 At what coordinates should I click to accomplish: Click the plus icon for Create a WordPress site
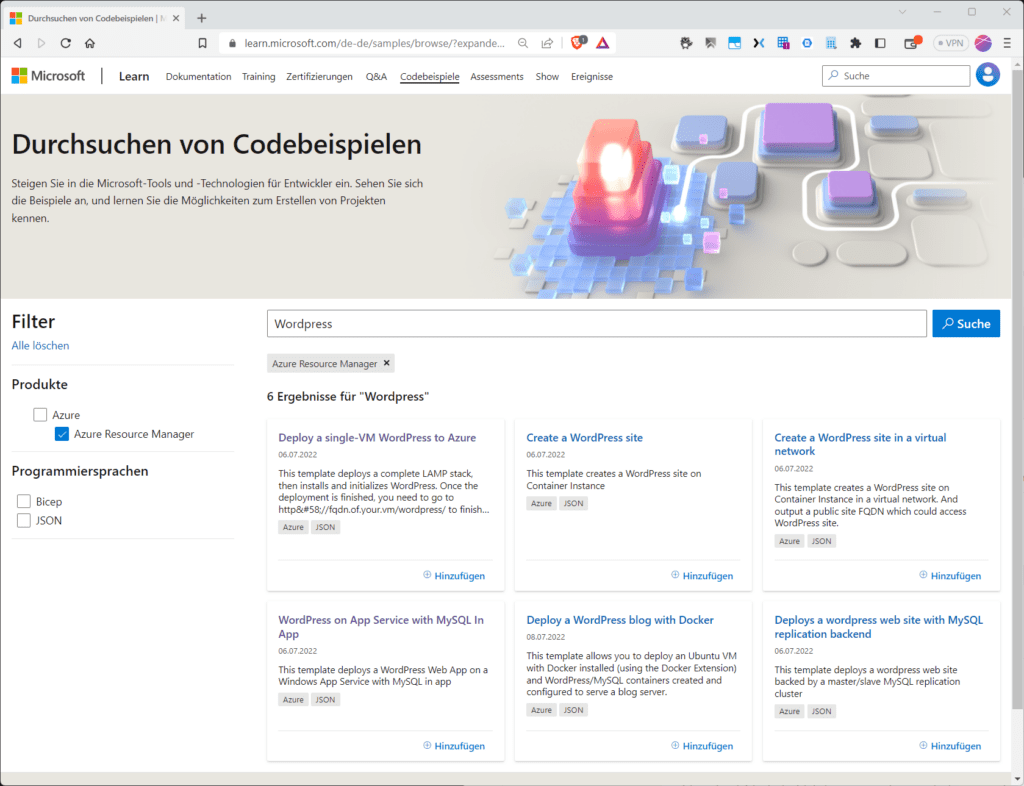(675, 574)
